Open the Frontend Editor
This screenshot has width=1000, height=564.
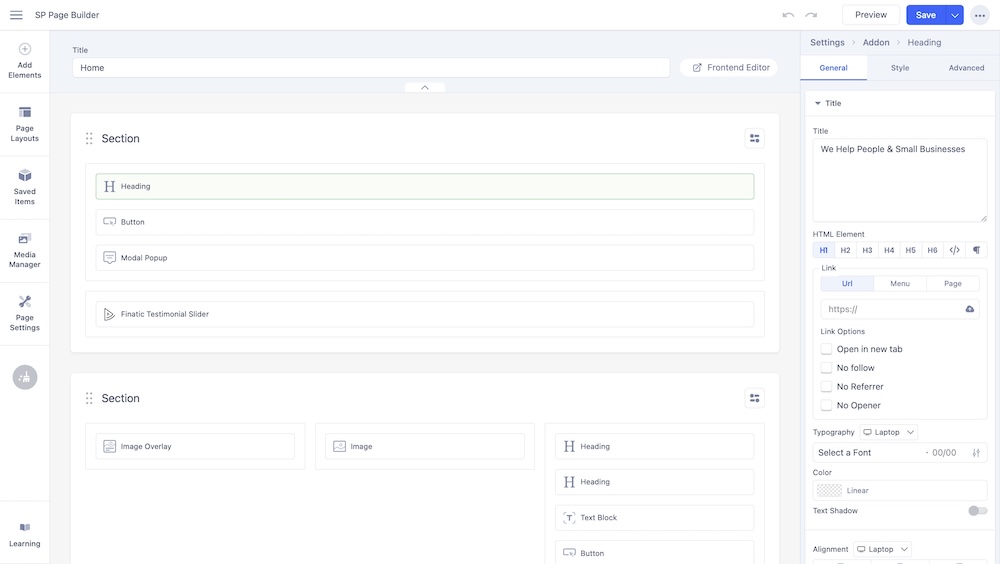[729, 67]
